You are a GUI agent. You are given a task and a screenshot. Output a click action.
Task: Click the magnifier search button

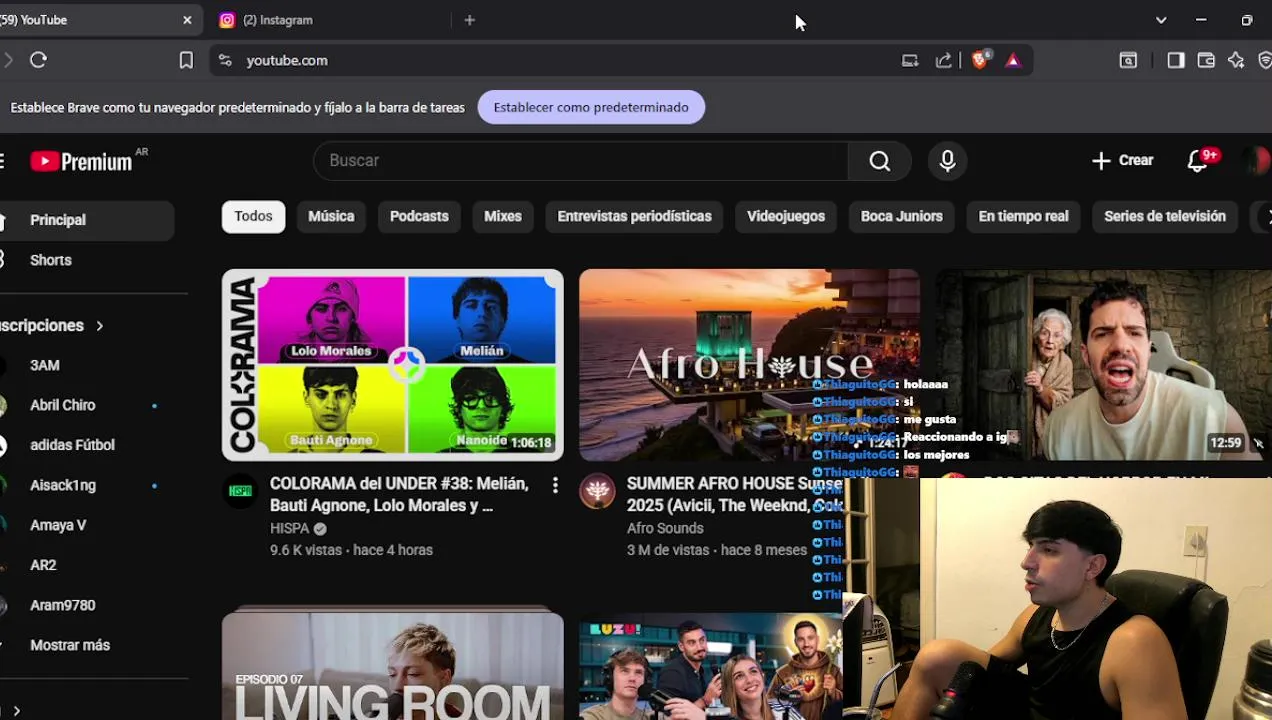click(879, 161)
